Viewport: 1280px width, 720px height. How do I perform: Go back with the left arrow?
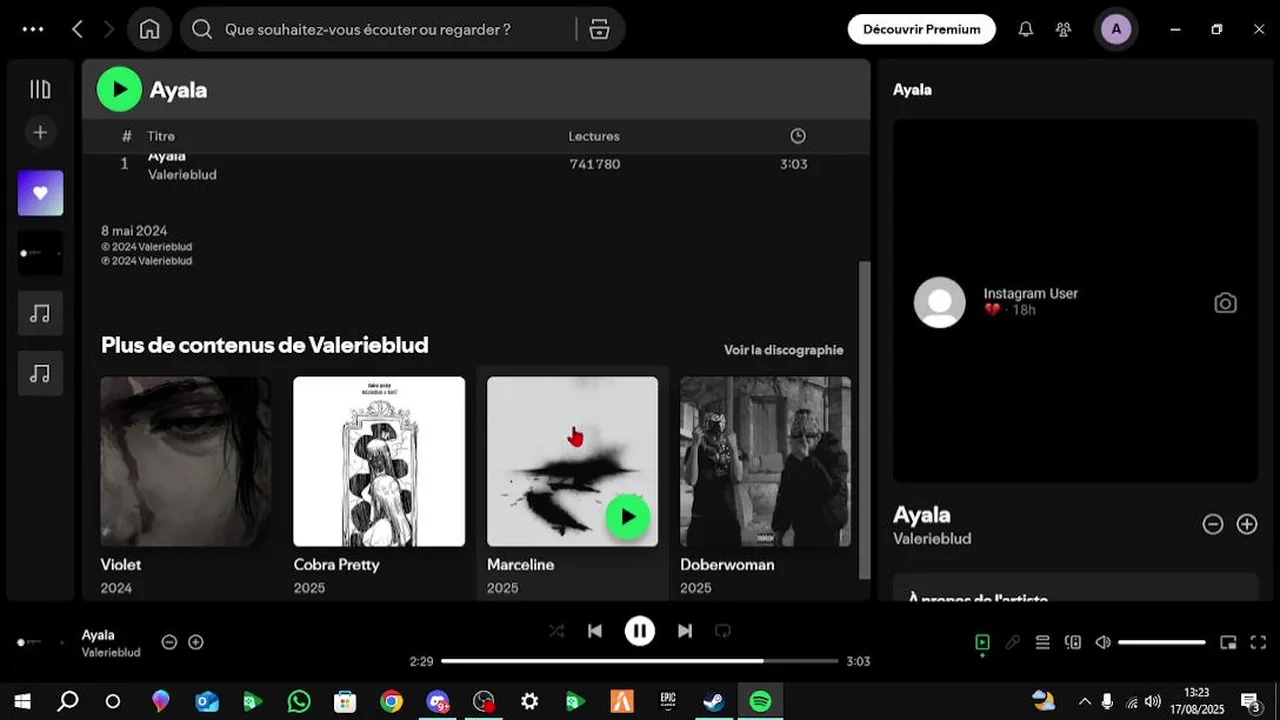click(x=77, y=29)
